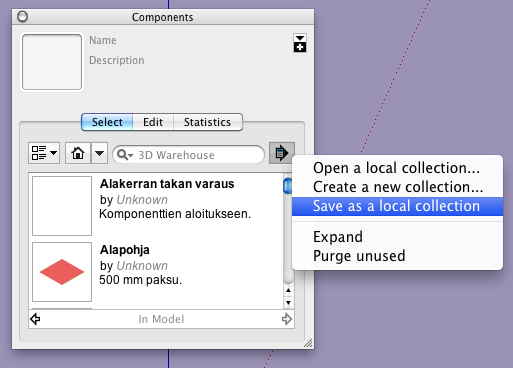513x368 pixels.
Task: Click the scrollbar down arrow
Action: 288,303
